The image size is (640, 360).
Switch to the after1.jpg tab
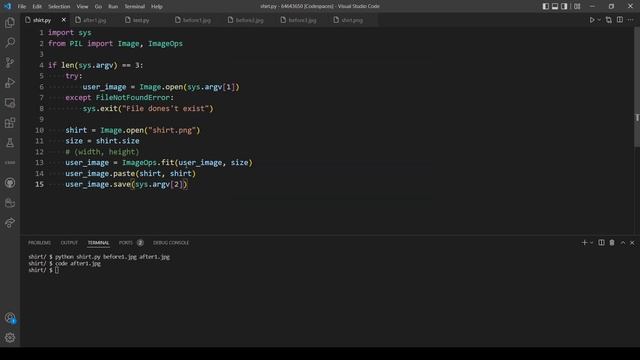point(94,20)
